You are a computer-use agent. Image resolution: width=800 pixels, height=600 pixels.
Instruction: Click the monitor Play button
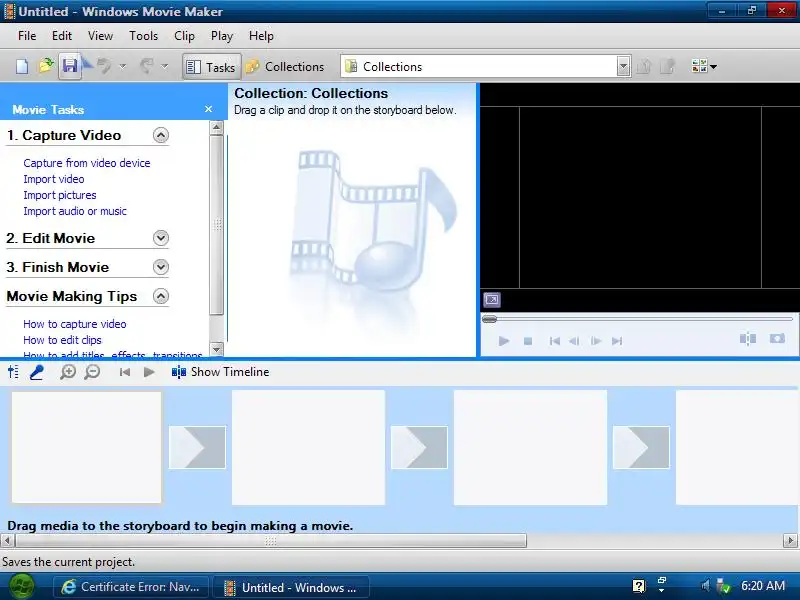(504, 341)
